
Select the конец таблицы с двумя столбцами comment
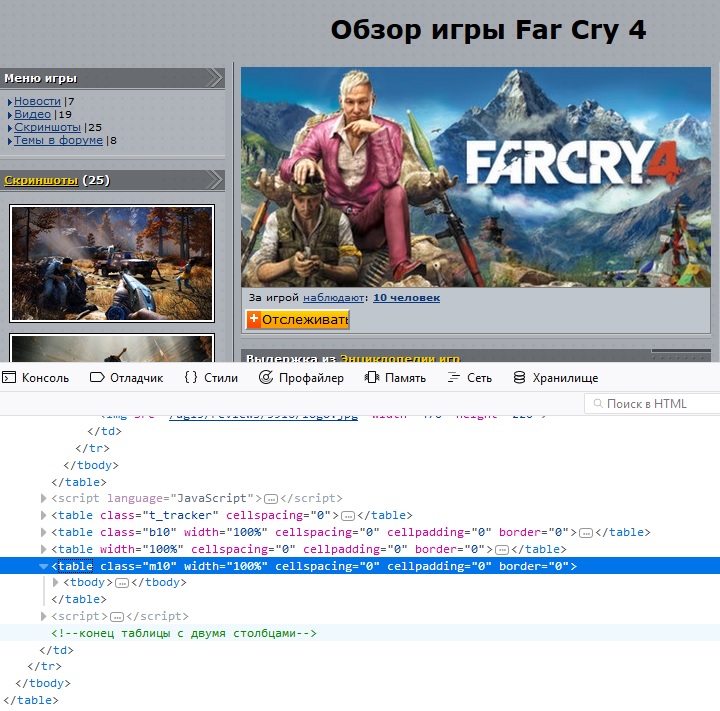tap(184, 633)
